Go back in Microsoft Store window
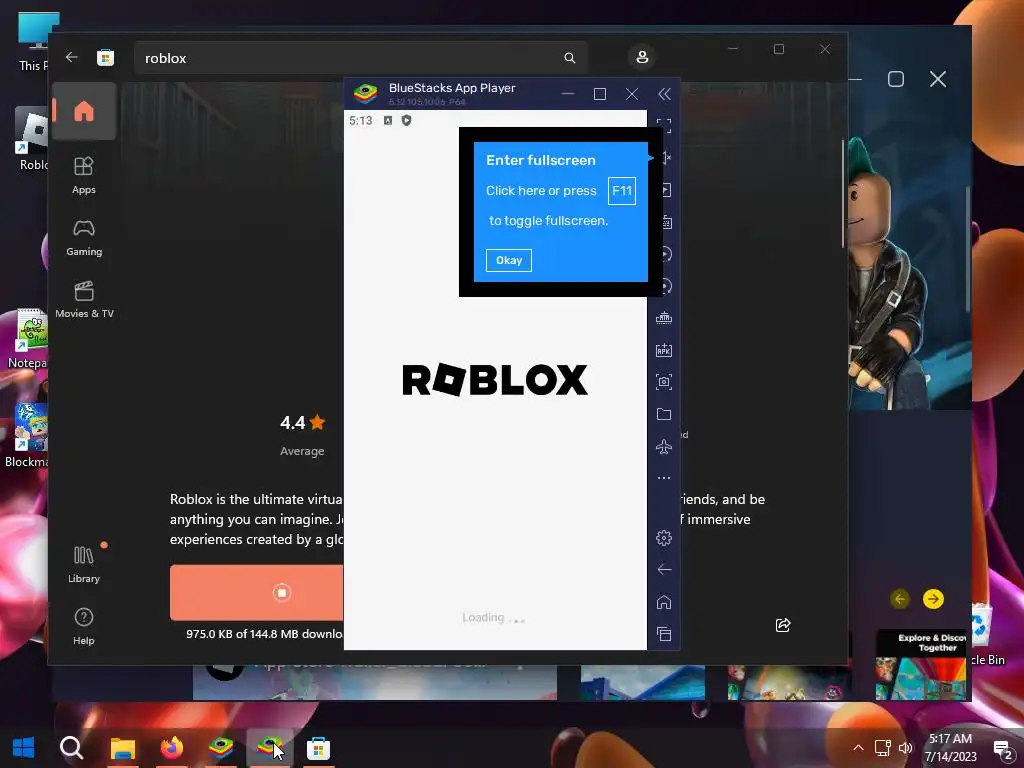 [x=72, y=57]
